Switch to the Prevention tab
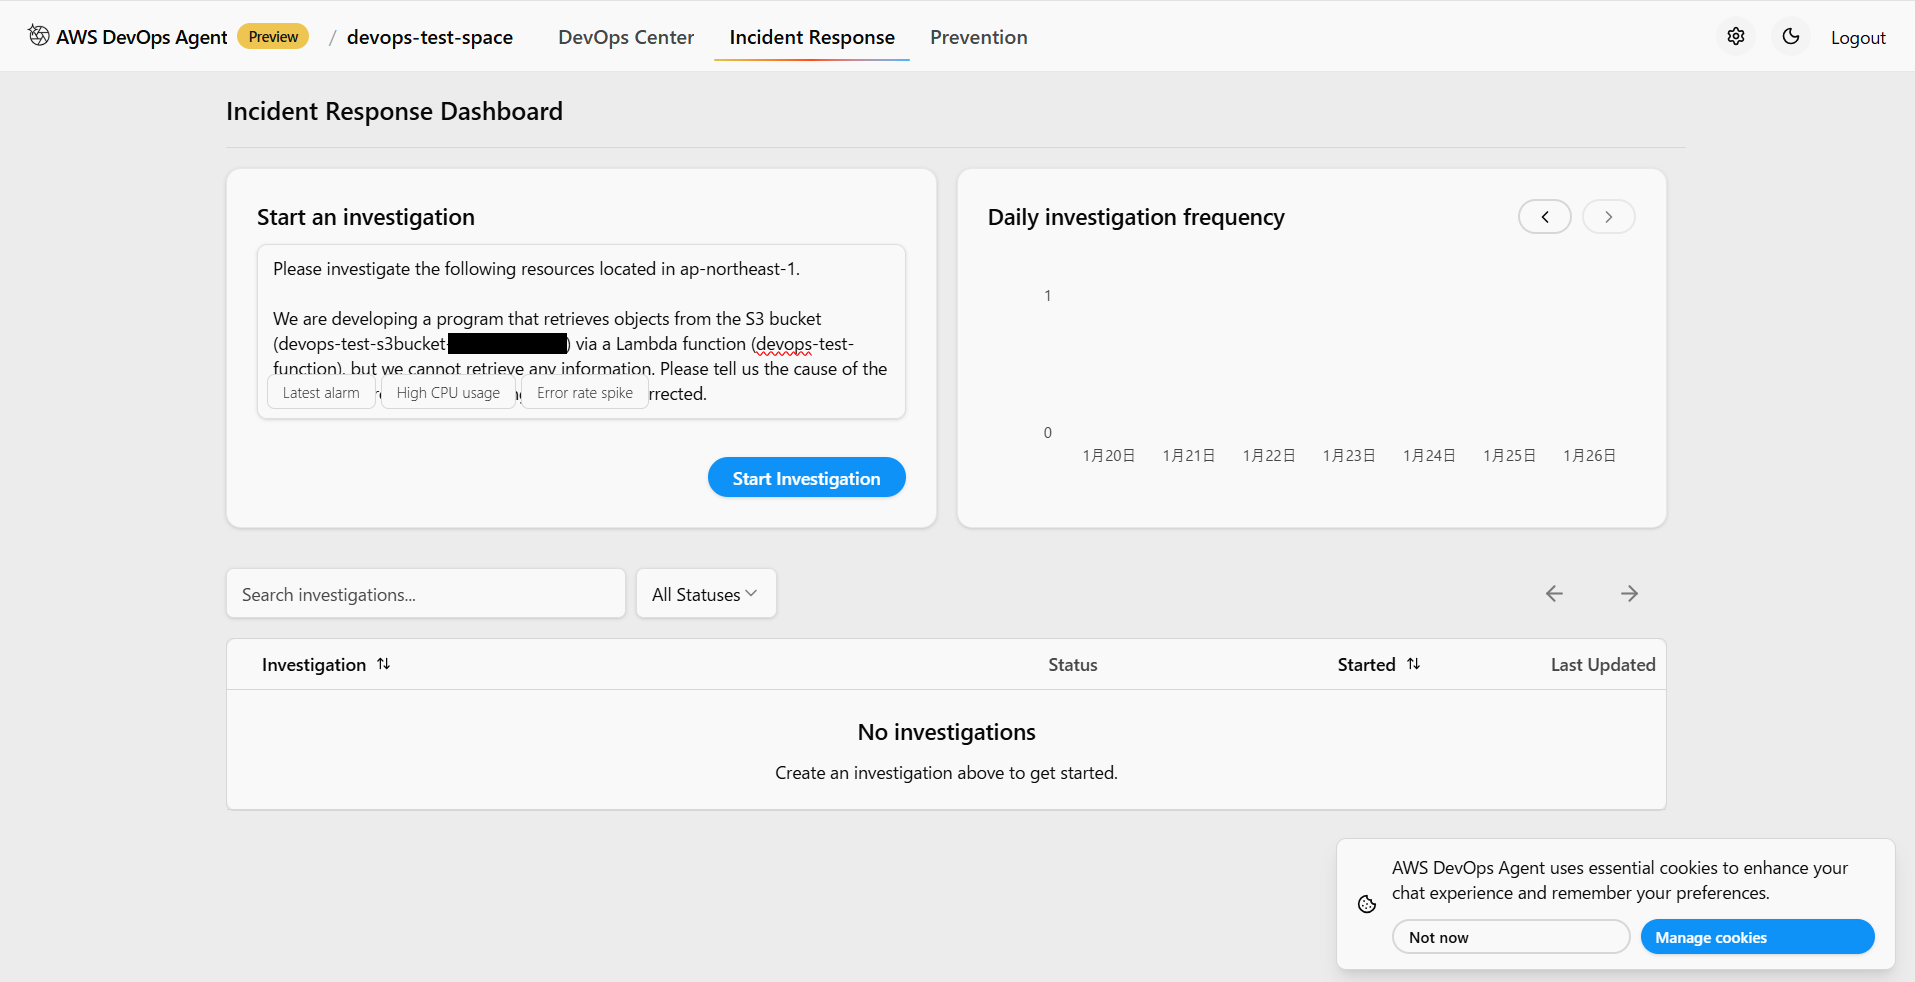 click(x=978, y=37)
